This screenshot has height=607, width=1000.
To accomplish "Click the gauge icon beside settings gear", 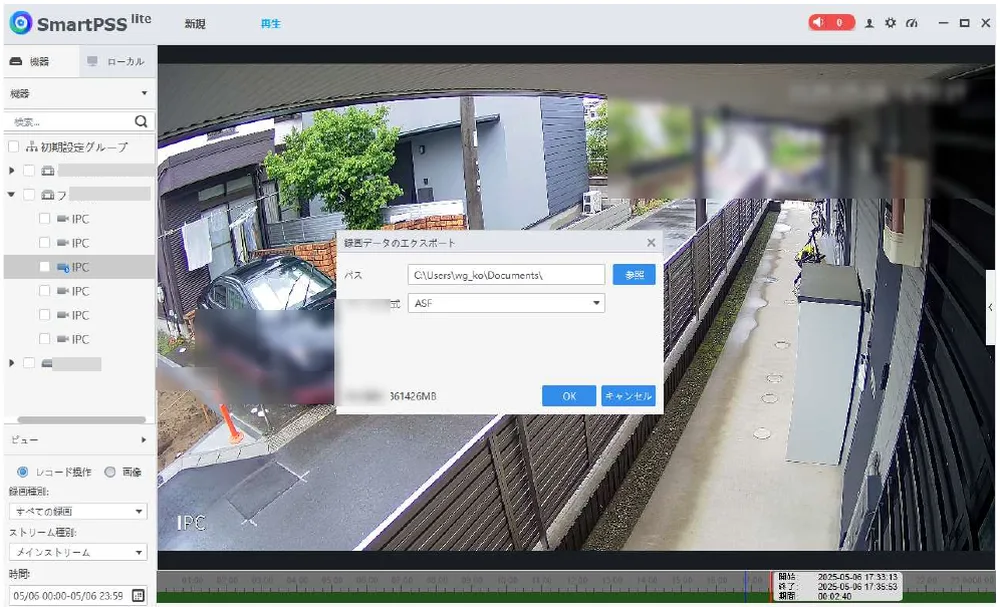I will 912,24.
